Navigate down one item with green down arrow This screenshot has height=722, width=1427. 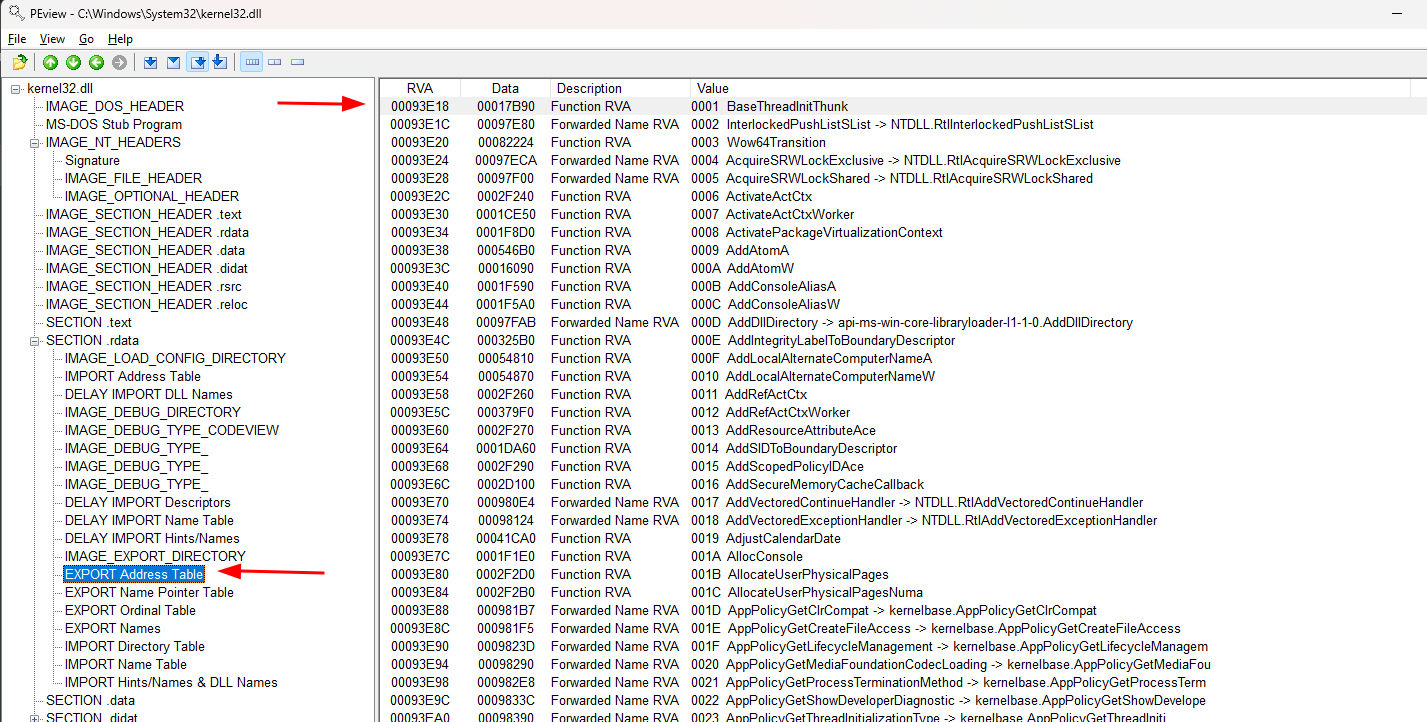tap(72, 61)
